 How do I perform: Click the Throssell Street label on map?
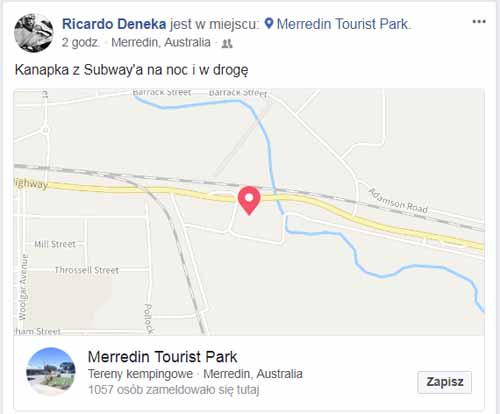(x=87, y=270)
